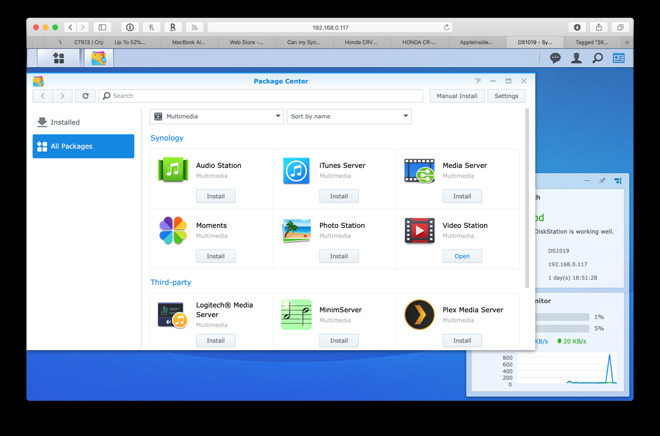Install Plex Media Server
Image resolution: width=660 pixels, height=436 pixels.
point(462,340)
